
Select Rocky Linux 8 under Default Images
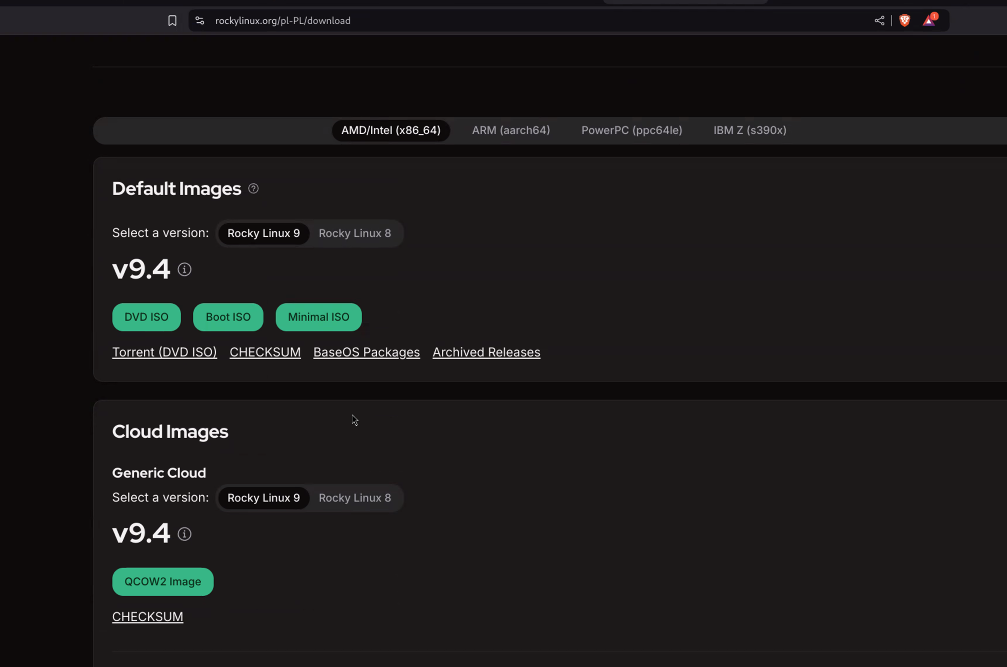coord(355,233)
